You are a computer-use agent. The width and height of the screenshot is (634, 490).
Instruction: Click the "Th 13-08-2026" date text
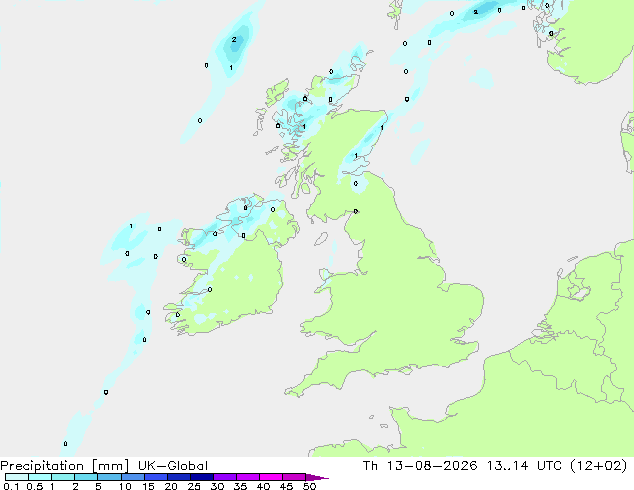(x=420, y=466)
